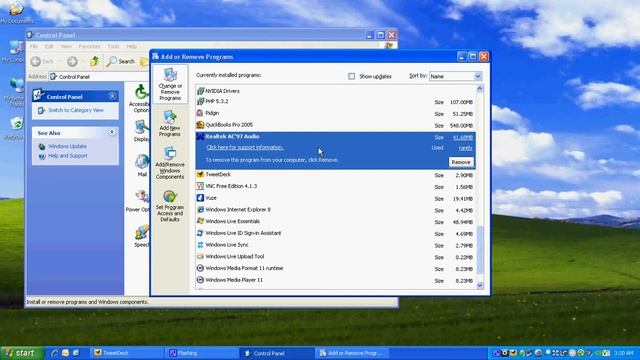Open the Windows Update link
The height and width of the screenshot is (360, 640).
[67, 146]
